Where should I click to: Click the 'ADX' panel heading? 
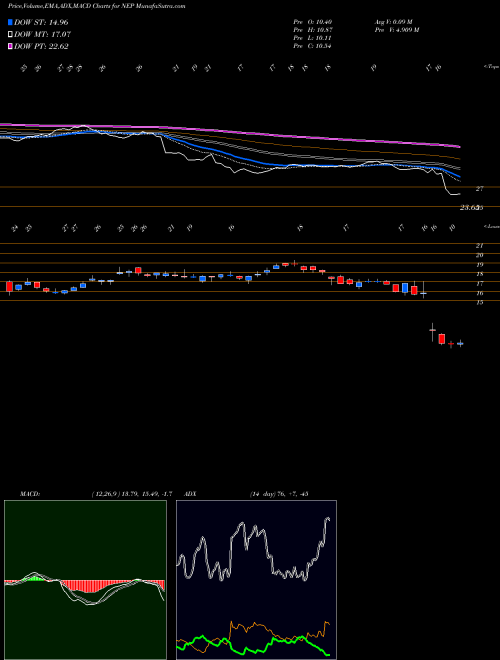point(191,494)
